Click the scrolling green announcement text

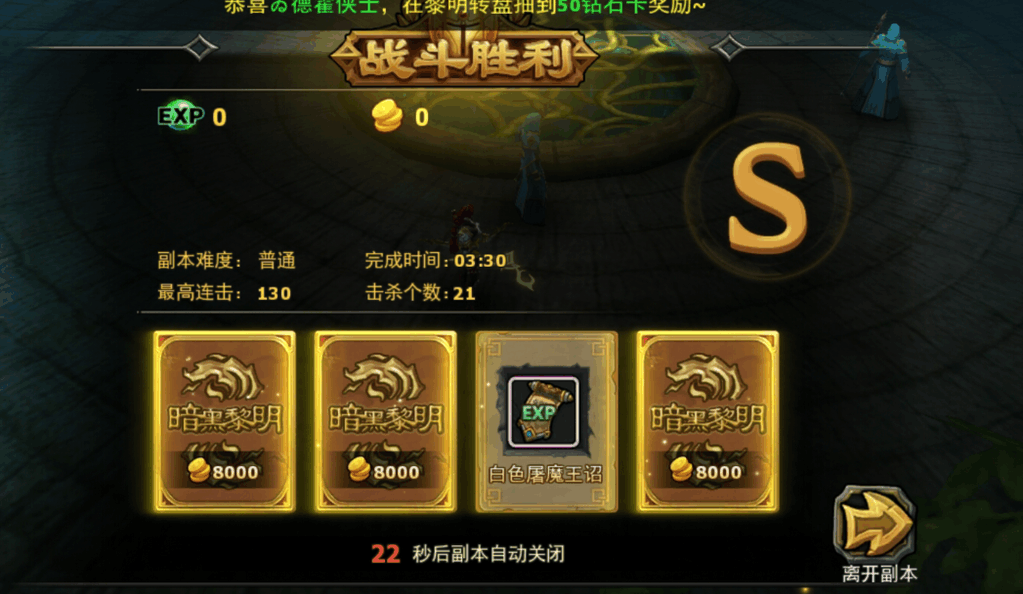coord(465,7)
